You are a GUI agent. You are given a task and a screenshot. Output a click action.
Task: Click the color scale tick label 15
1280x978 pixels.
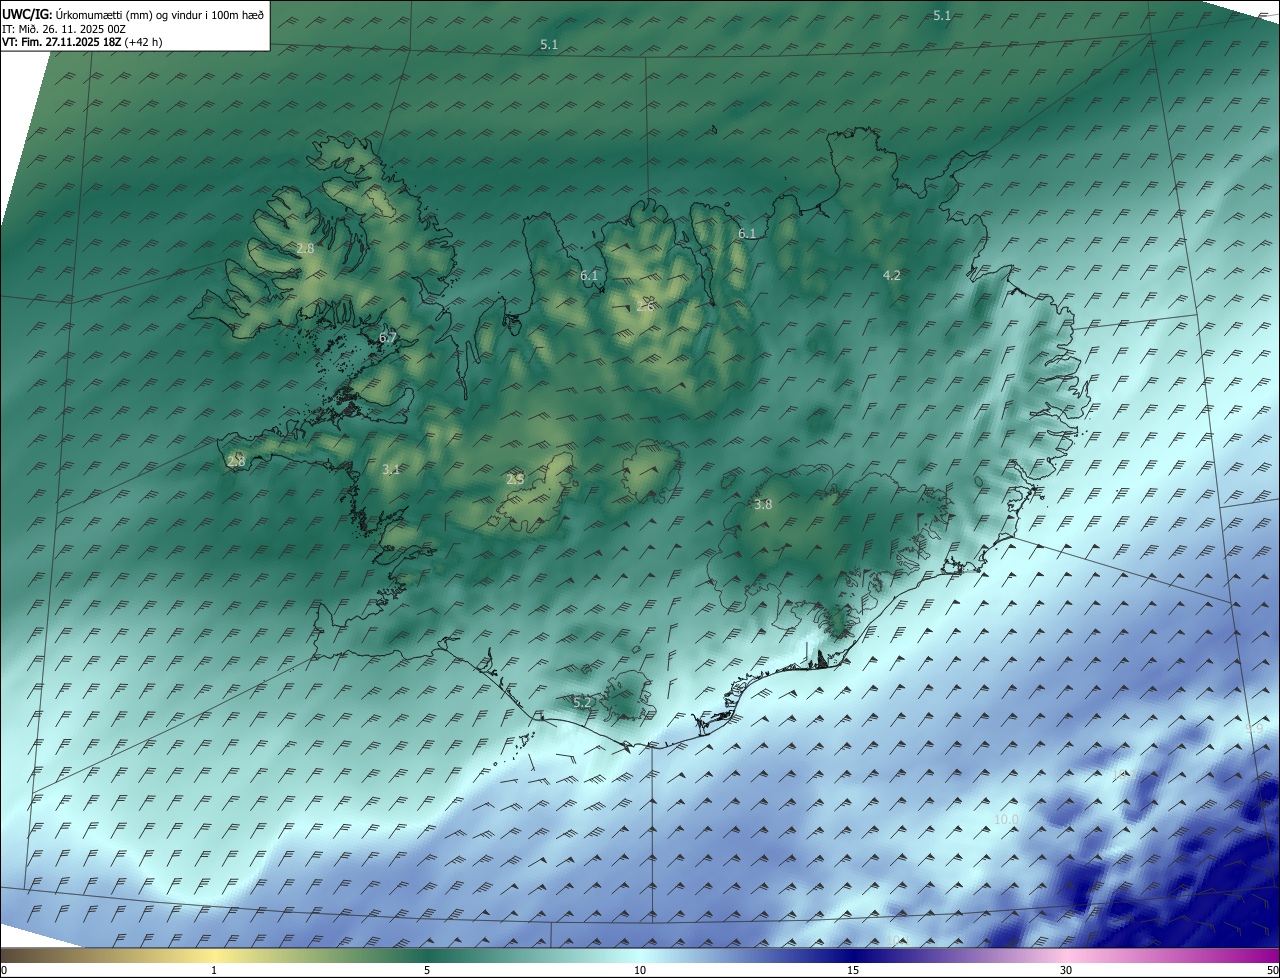(x=853, y=971)
